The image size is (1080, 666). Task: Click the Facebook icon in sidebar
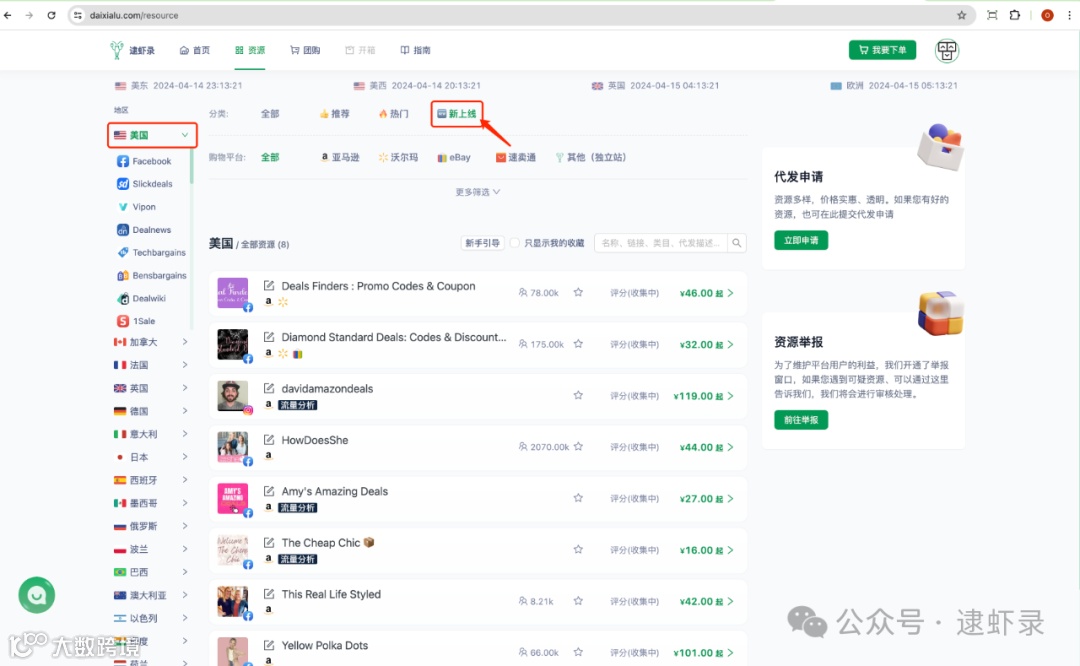123,161
